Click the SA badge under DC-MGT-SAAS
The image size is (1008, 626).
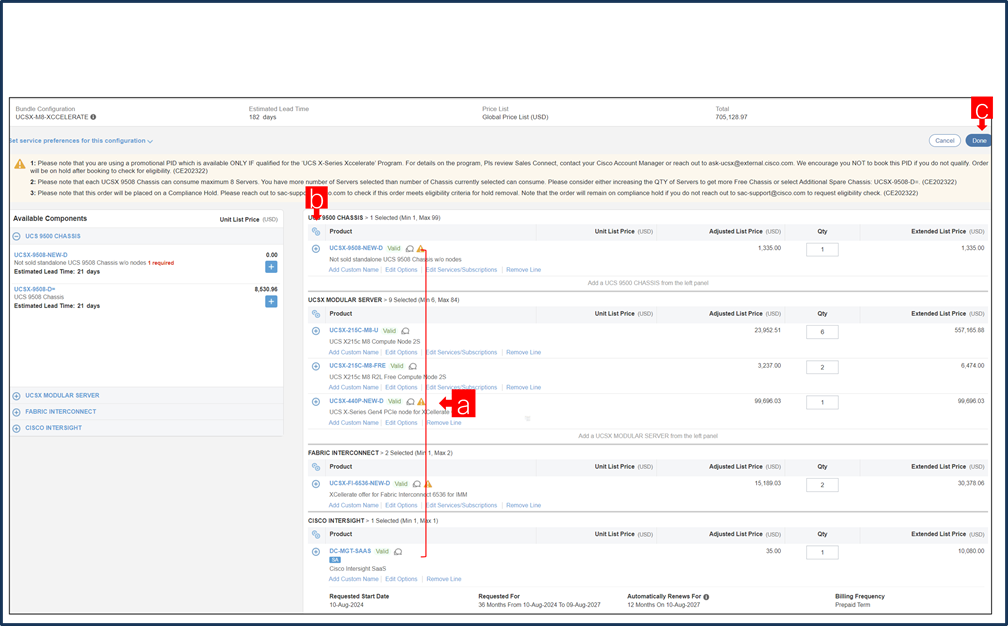click(x=335, y=560)
